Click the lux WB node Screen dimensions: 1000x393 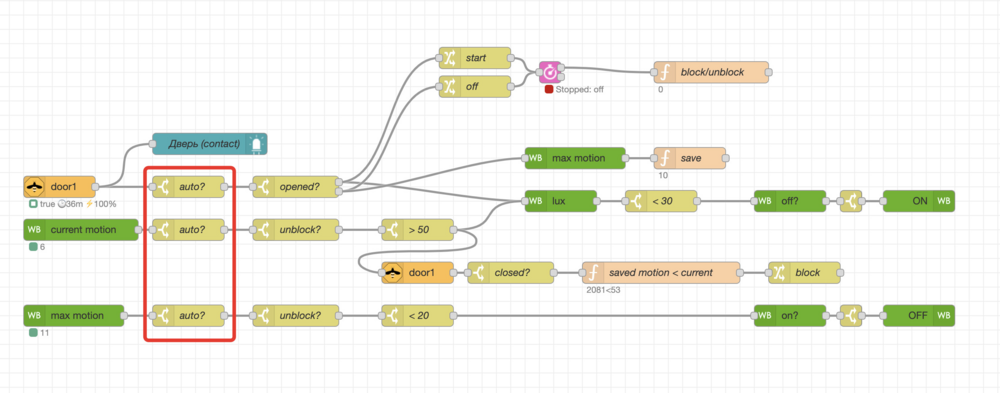point(561,201)
